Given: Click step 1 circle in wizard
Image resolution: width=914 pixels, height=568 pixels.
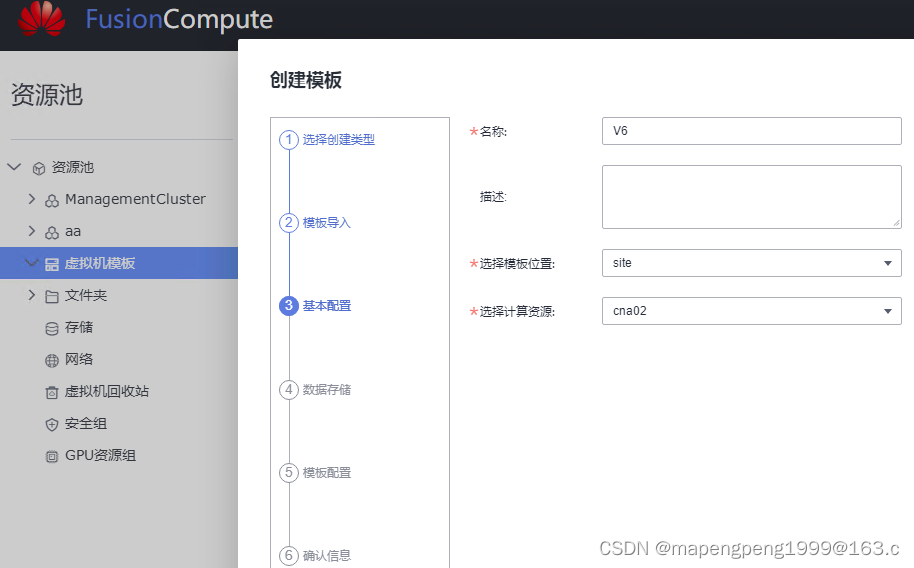Looking at the screenshot, I should coord(289,139).
